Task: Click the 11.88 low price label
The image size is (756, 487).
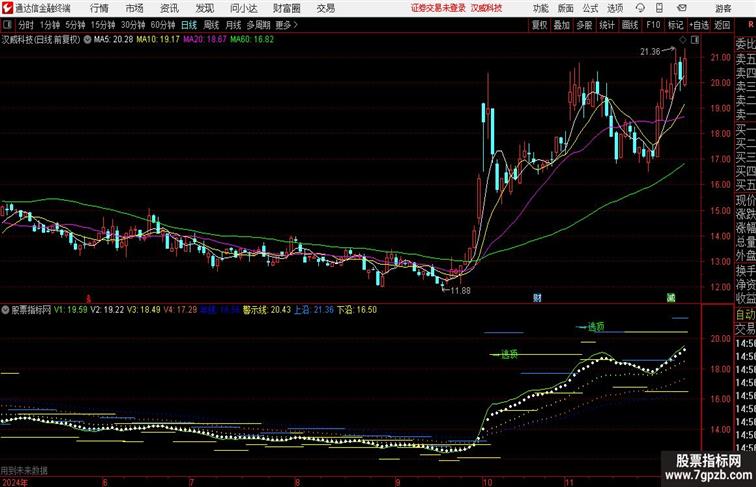Action: (460, 291)
